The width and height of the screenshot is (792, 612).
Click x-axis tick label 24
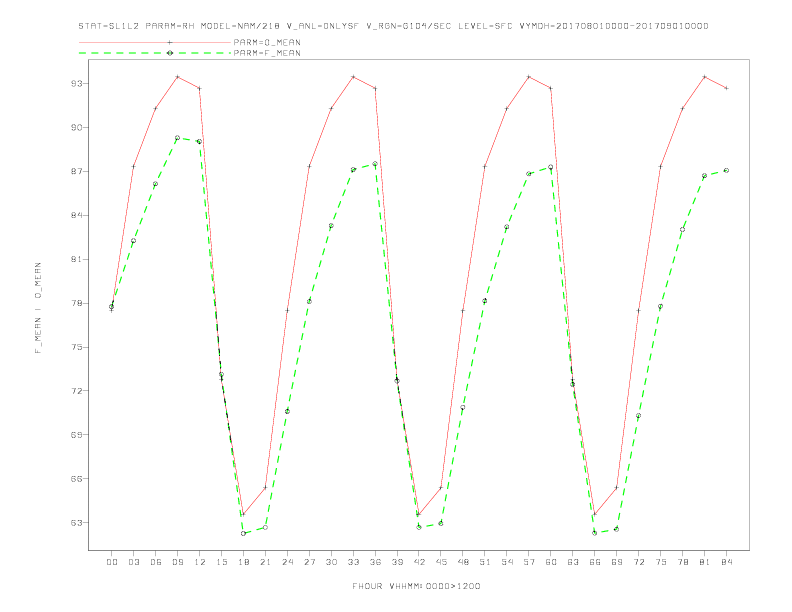click(x=287, y=562)
